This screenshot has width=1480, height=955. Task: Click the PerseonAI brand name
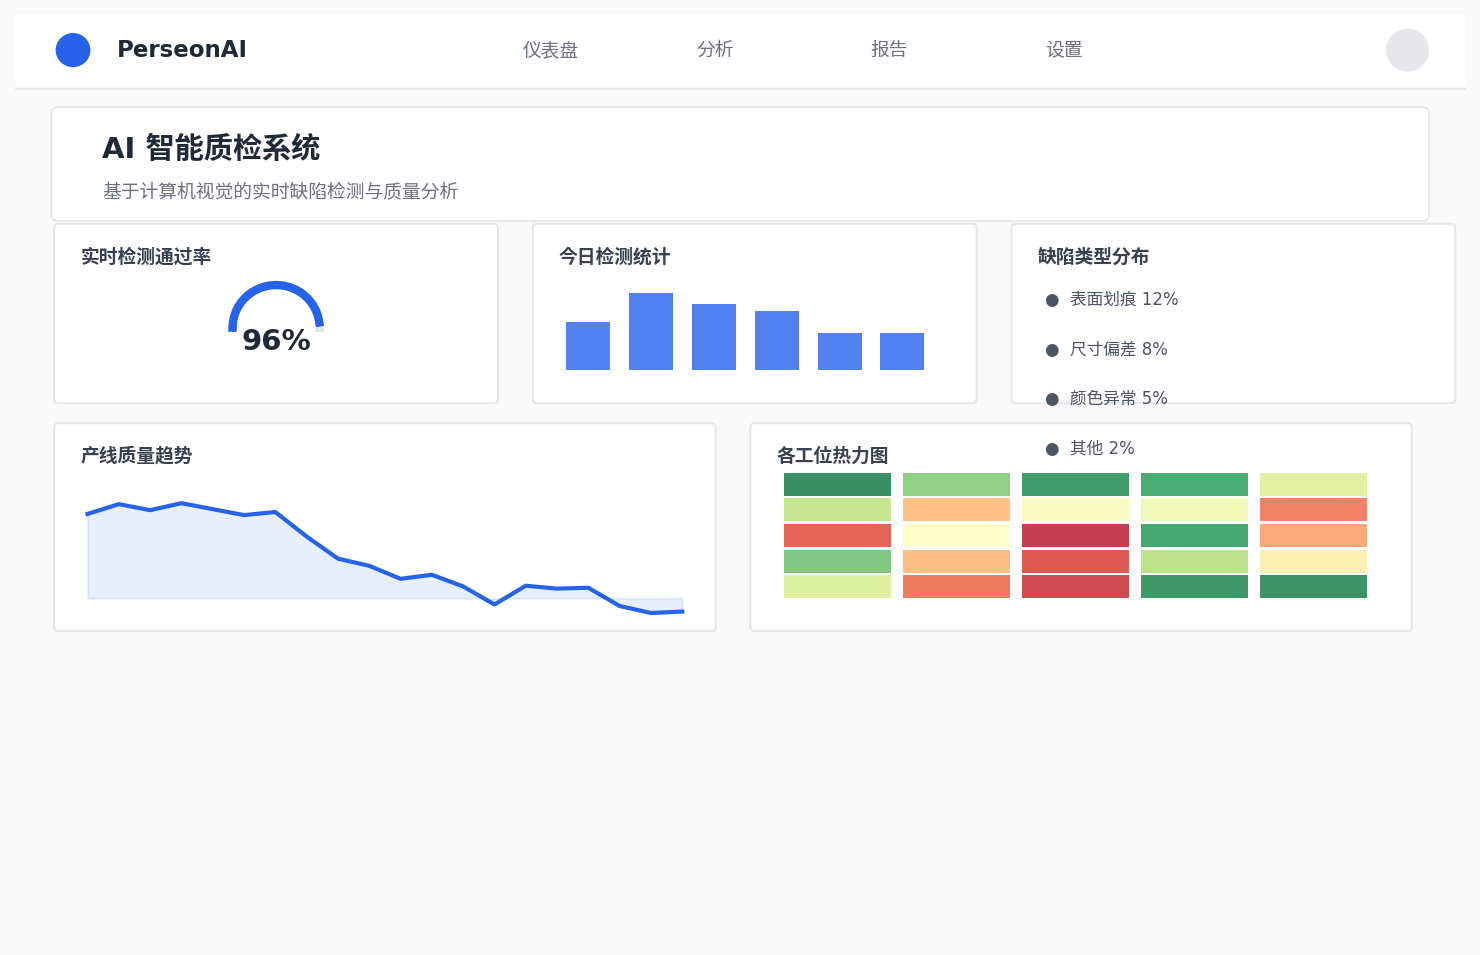181,49
